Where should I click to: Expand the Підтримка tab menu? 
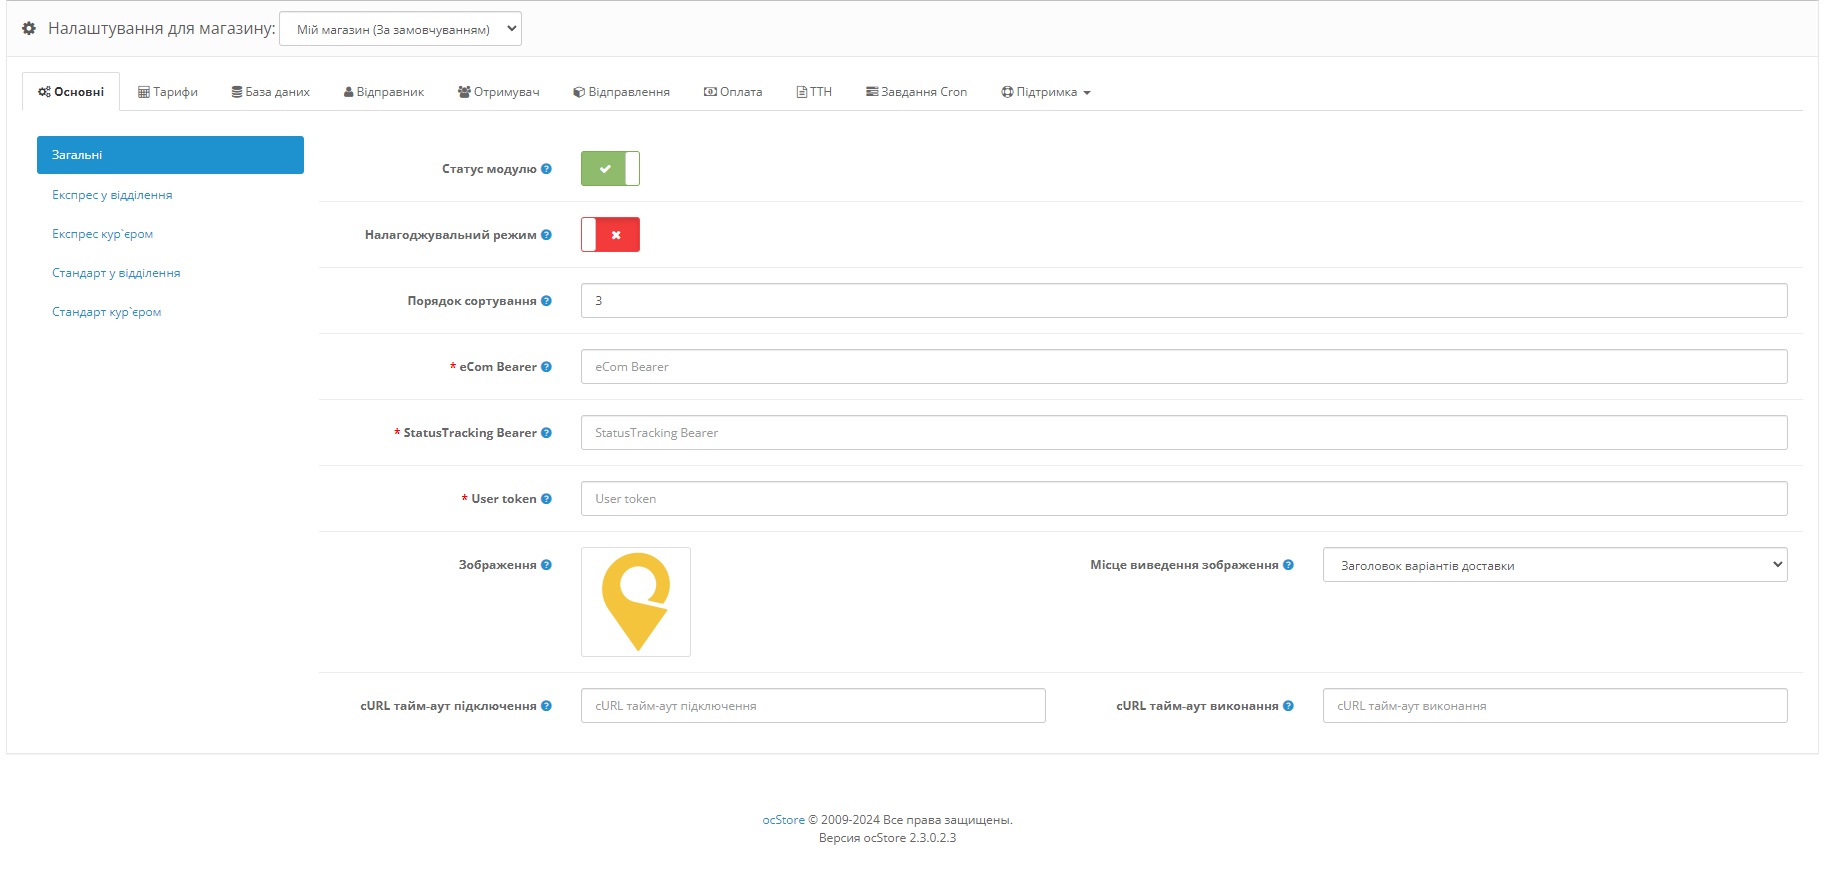click(1045, 92)
